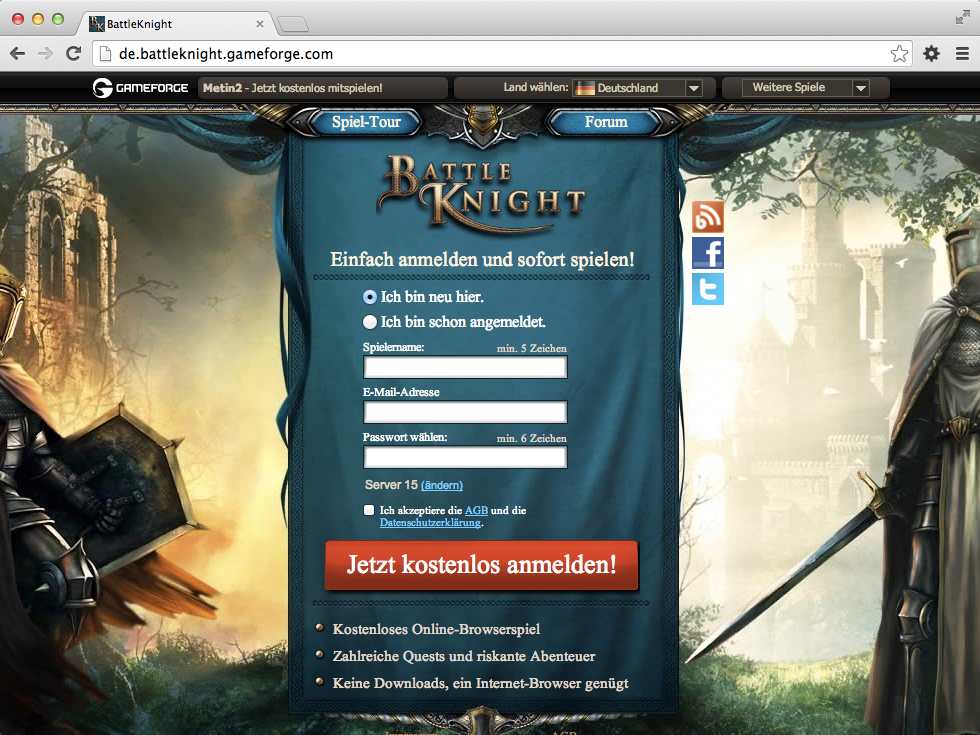Bookmark this page with the star

pyautogui.click(x=899, y=54)
